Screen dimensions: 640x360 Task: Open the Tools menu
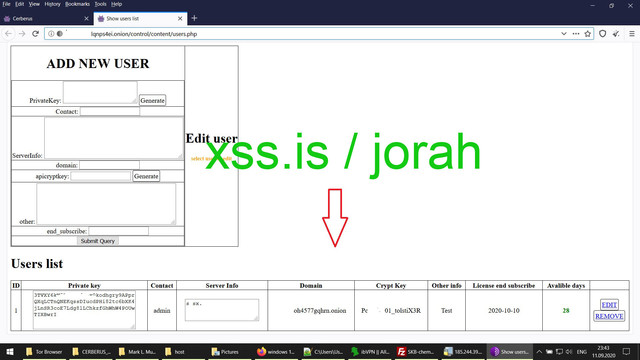coord(100,4)
